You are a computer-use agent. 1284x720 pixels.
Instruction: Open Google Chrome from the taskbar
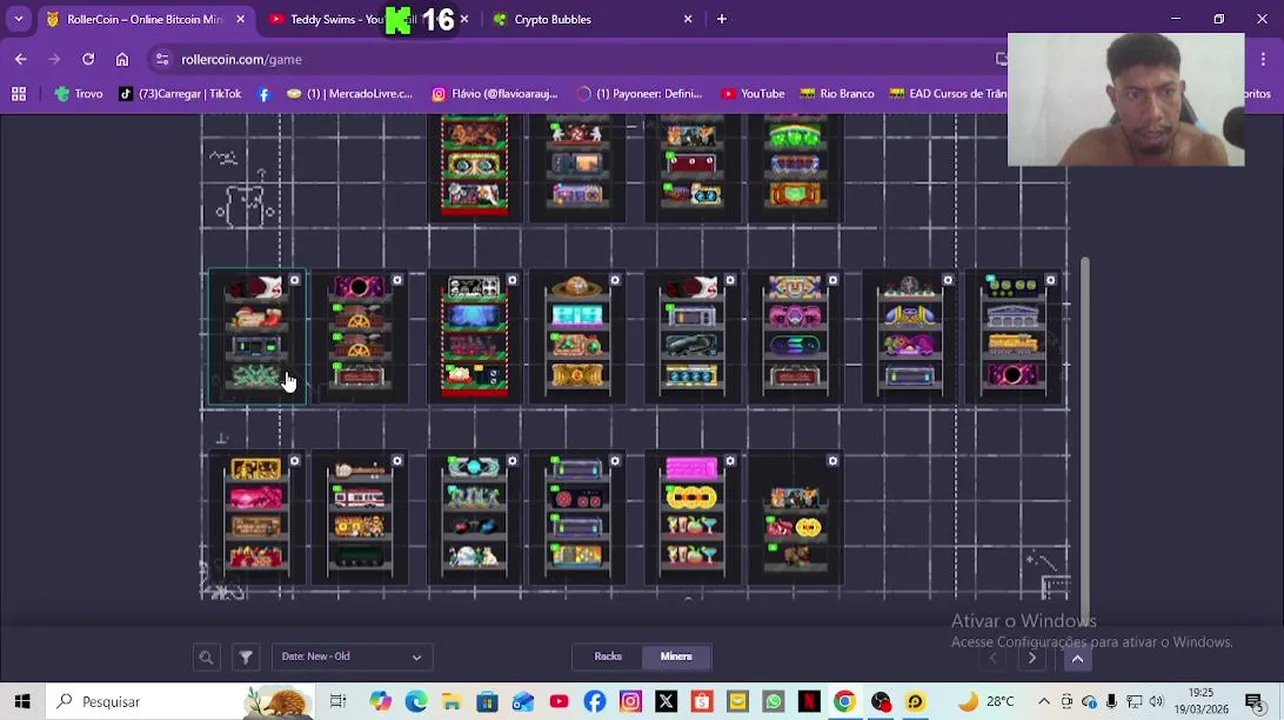point(844,702)
